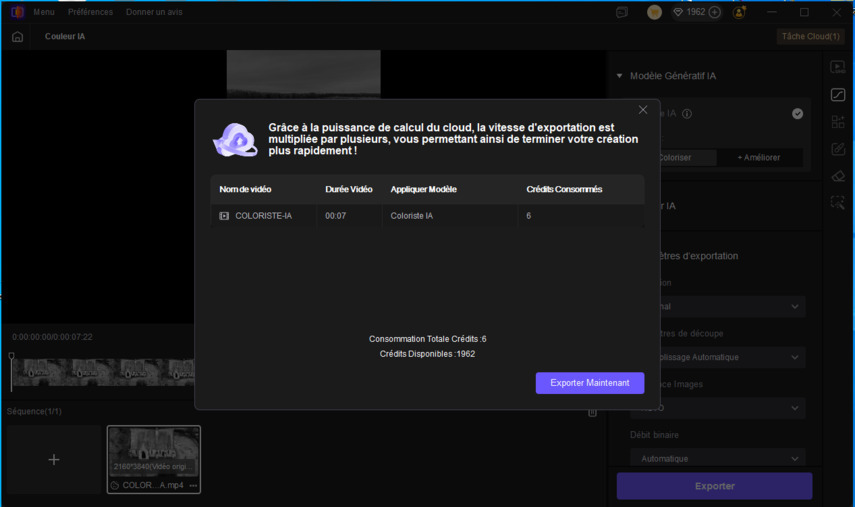The width and height of the screenshot is (855, 507).
Task: Open the shopping cart icon
Action: pyautogui.click(x=654, y=12)
